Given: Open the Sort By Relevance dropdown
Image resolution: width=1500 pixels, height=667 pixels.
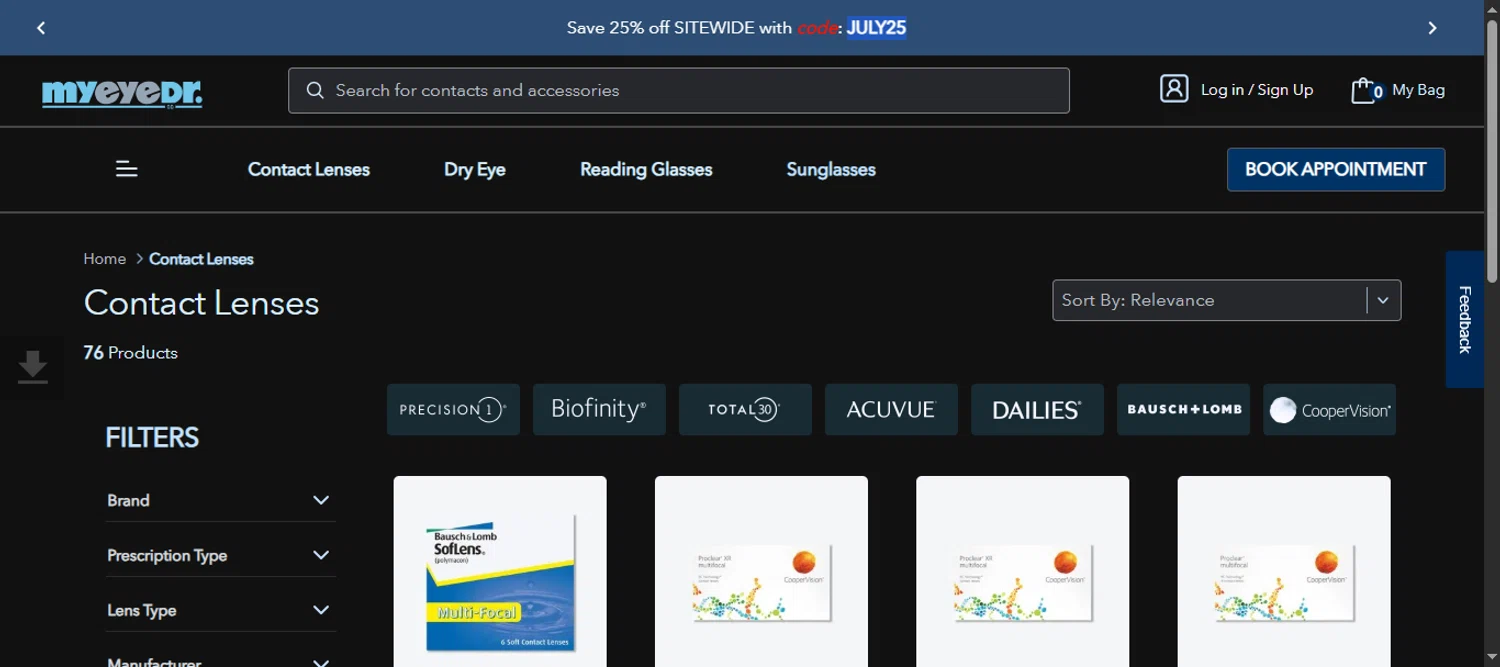Looking at the screenshot, I should (x=1226, y=300).
